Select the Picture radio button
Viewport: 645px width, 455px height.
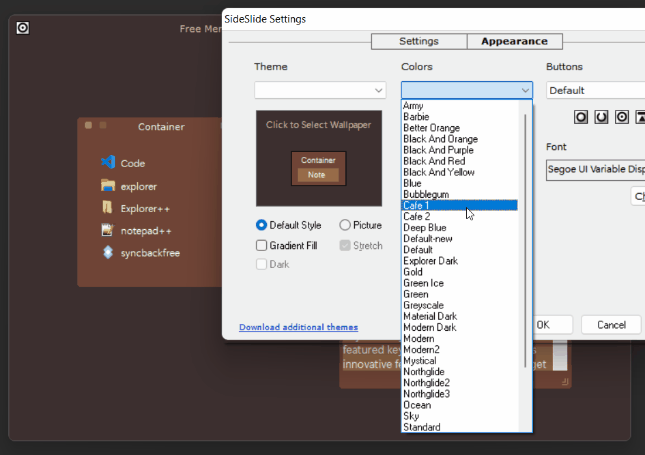(345, 226)
